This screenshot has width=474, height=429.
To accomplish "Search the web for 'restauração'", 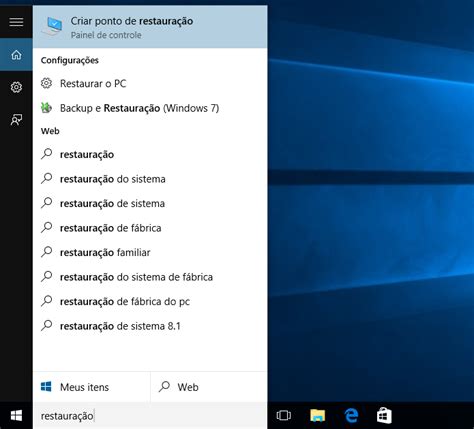I will pyautogui.click(x=150, y=154).
